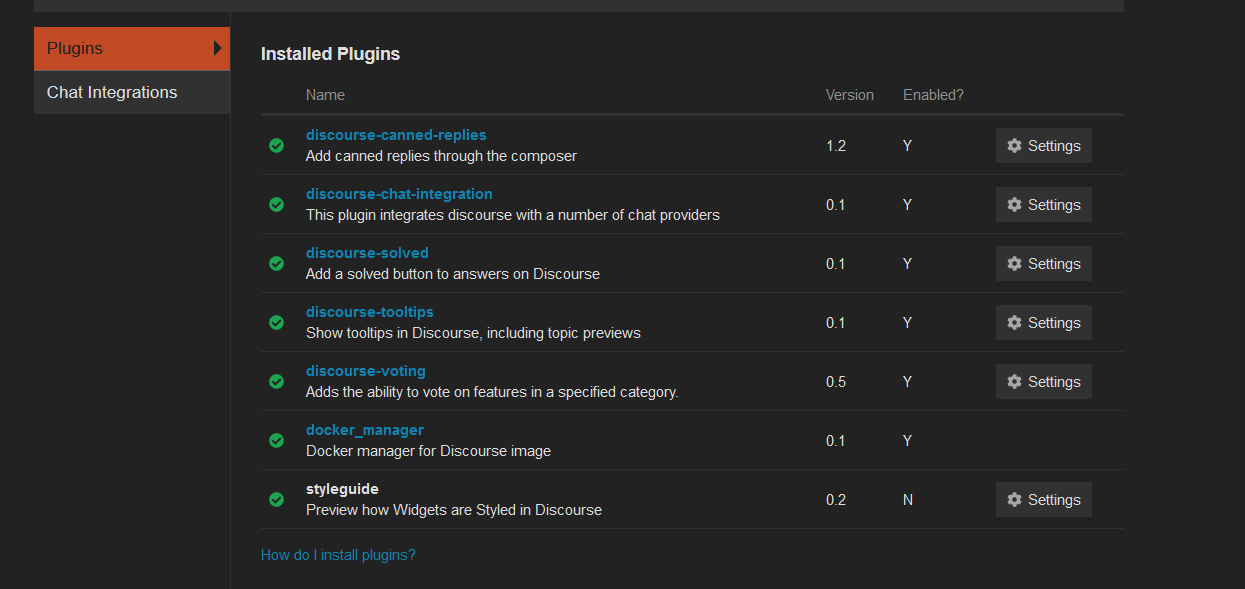The height and width of the screenshot is (589, 1245).
Task: Open the Plugins sidebar tab
Action: [132, 48]
